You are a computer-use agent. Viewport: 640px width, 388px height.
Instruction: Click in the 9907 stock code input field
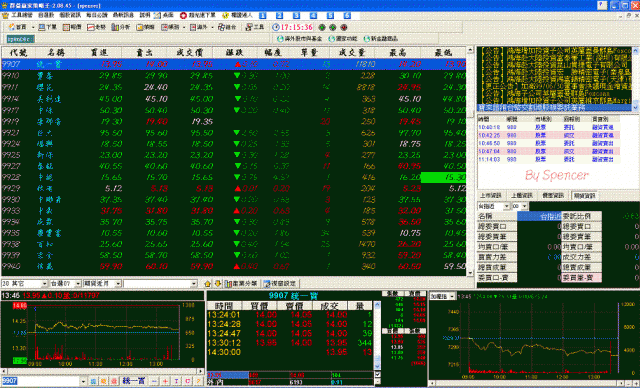[40, 381]
